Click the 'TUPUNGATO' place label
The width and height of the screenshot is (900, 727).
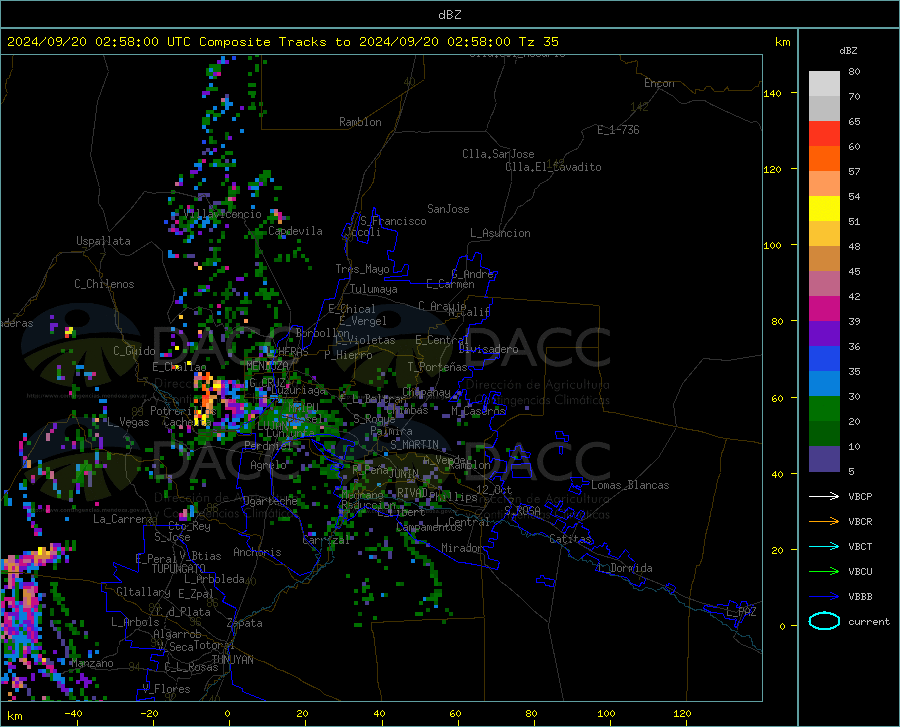[179, 569]
